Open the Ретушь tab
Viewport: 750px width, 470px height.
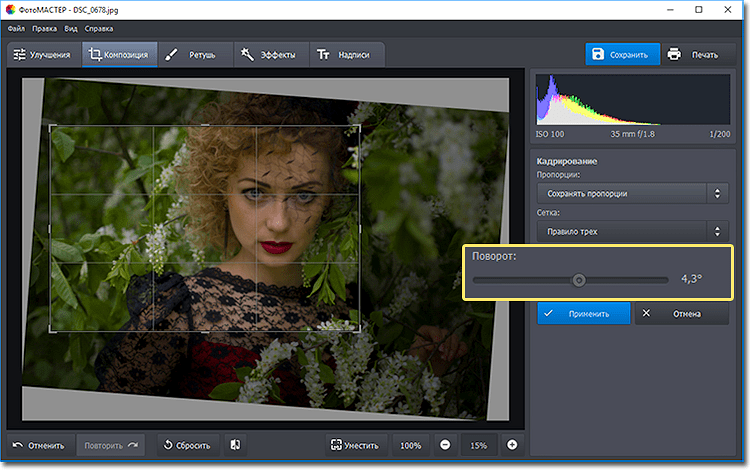tap(192, 54)
